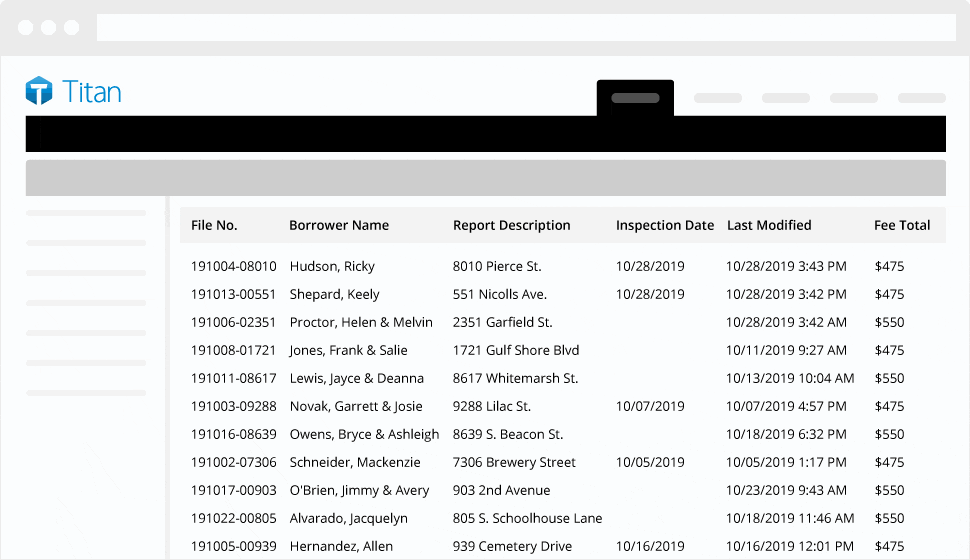Sort by Borrower Name column header
The width and height of the screenshot is (970, 560).
click(x=339, y=225)
